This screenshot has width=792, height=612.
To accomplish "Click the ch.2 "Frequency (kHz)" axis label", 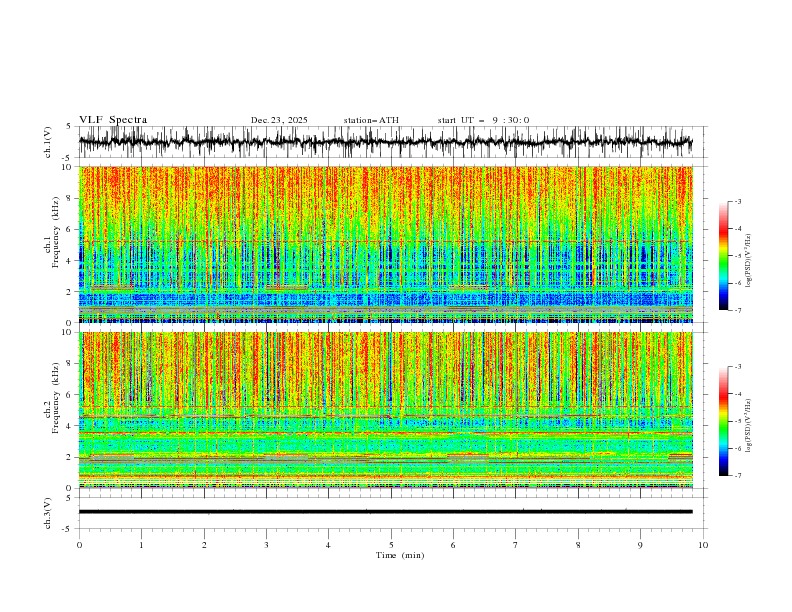I will [x=56, y=397].
